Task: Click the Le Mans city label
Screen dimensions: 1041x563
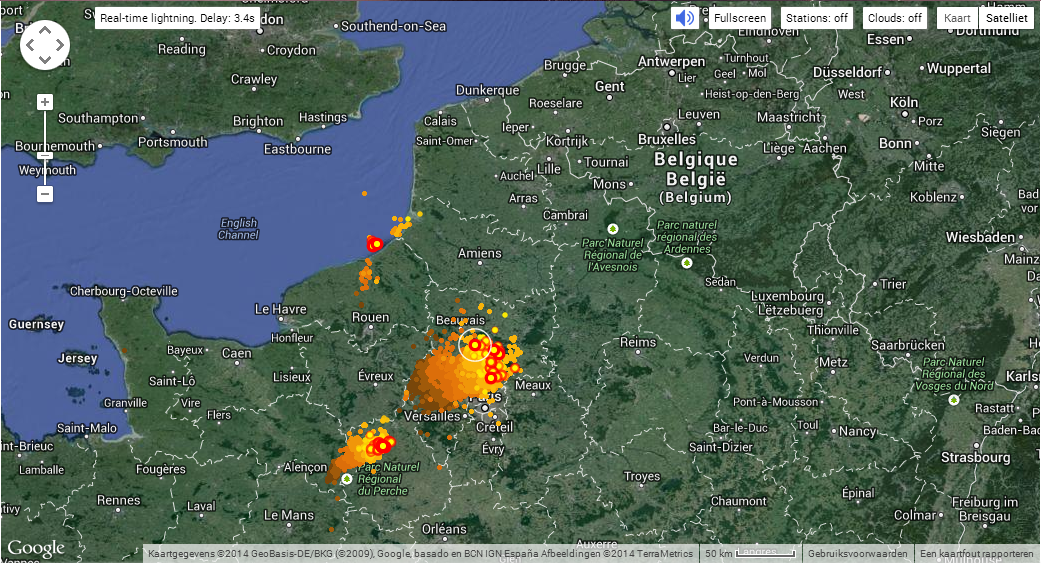Action: pyautogui.click(x=289, y=515)
